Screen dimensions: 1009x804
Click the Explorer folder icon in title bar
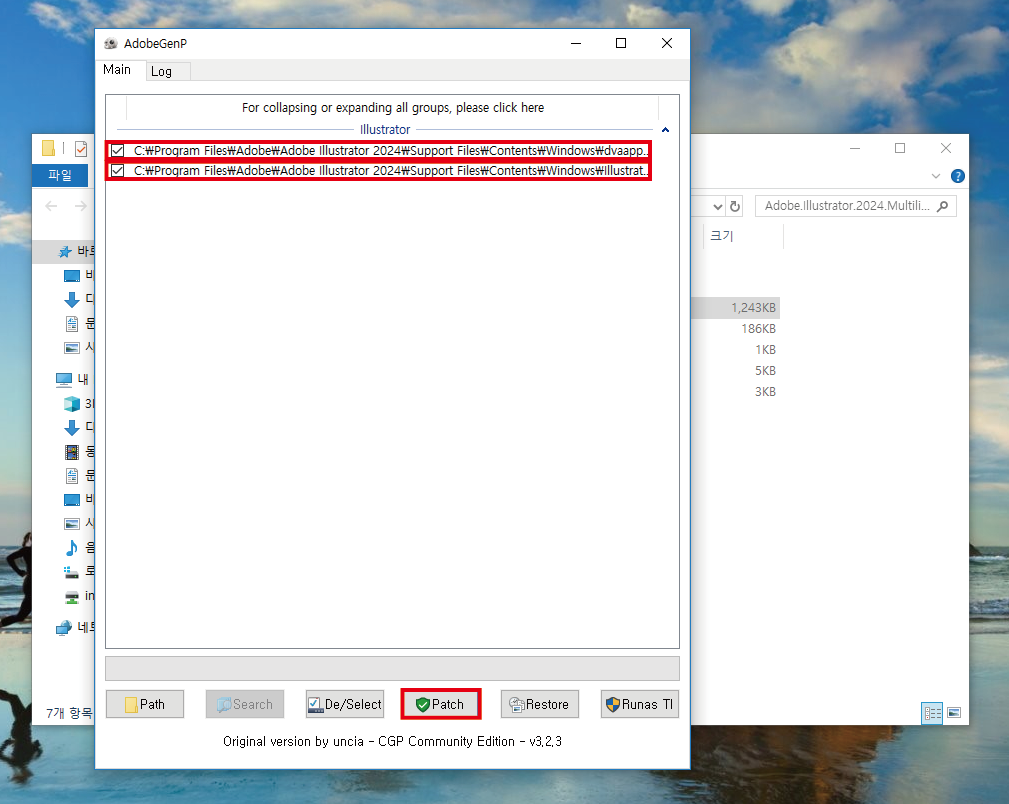[x=48, y=149]
